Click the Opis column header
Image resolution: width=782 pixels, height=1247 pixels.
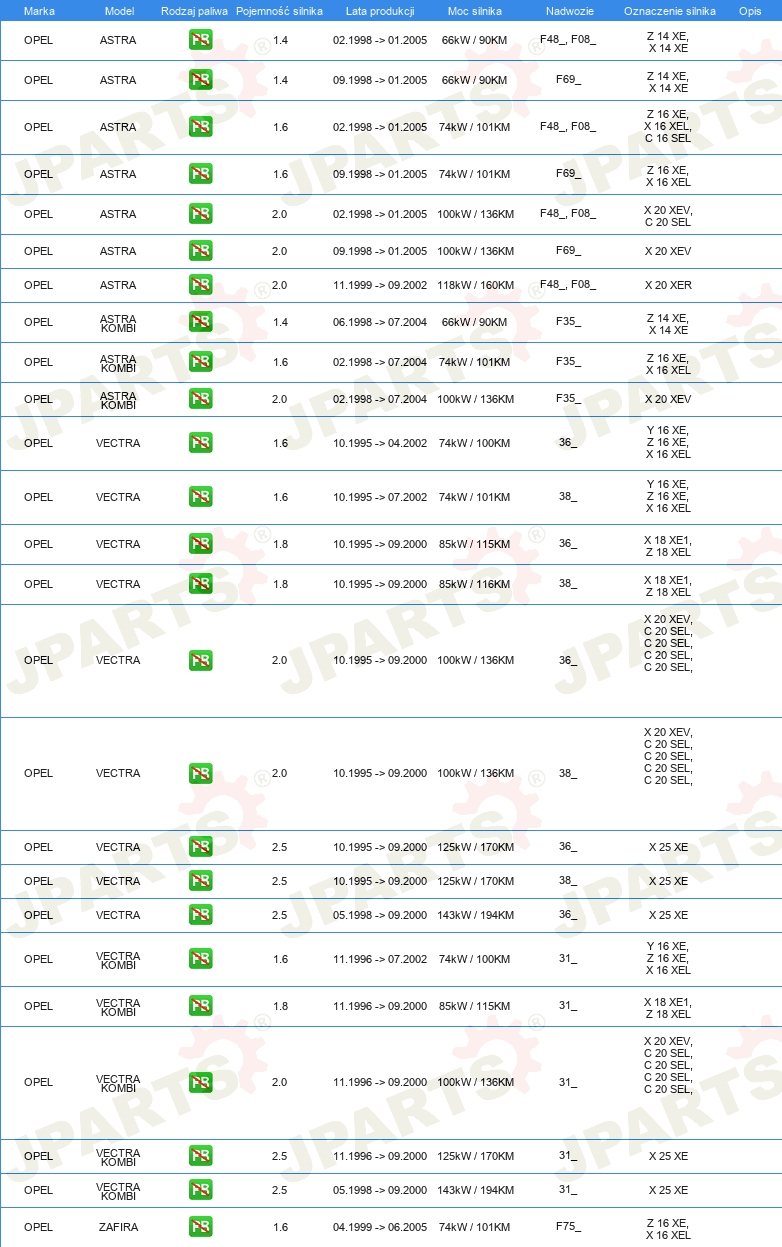pyautogui.click(x=749, y=10)
